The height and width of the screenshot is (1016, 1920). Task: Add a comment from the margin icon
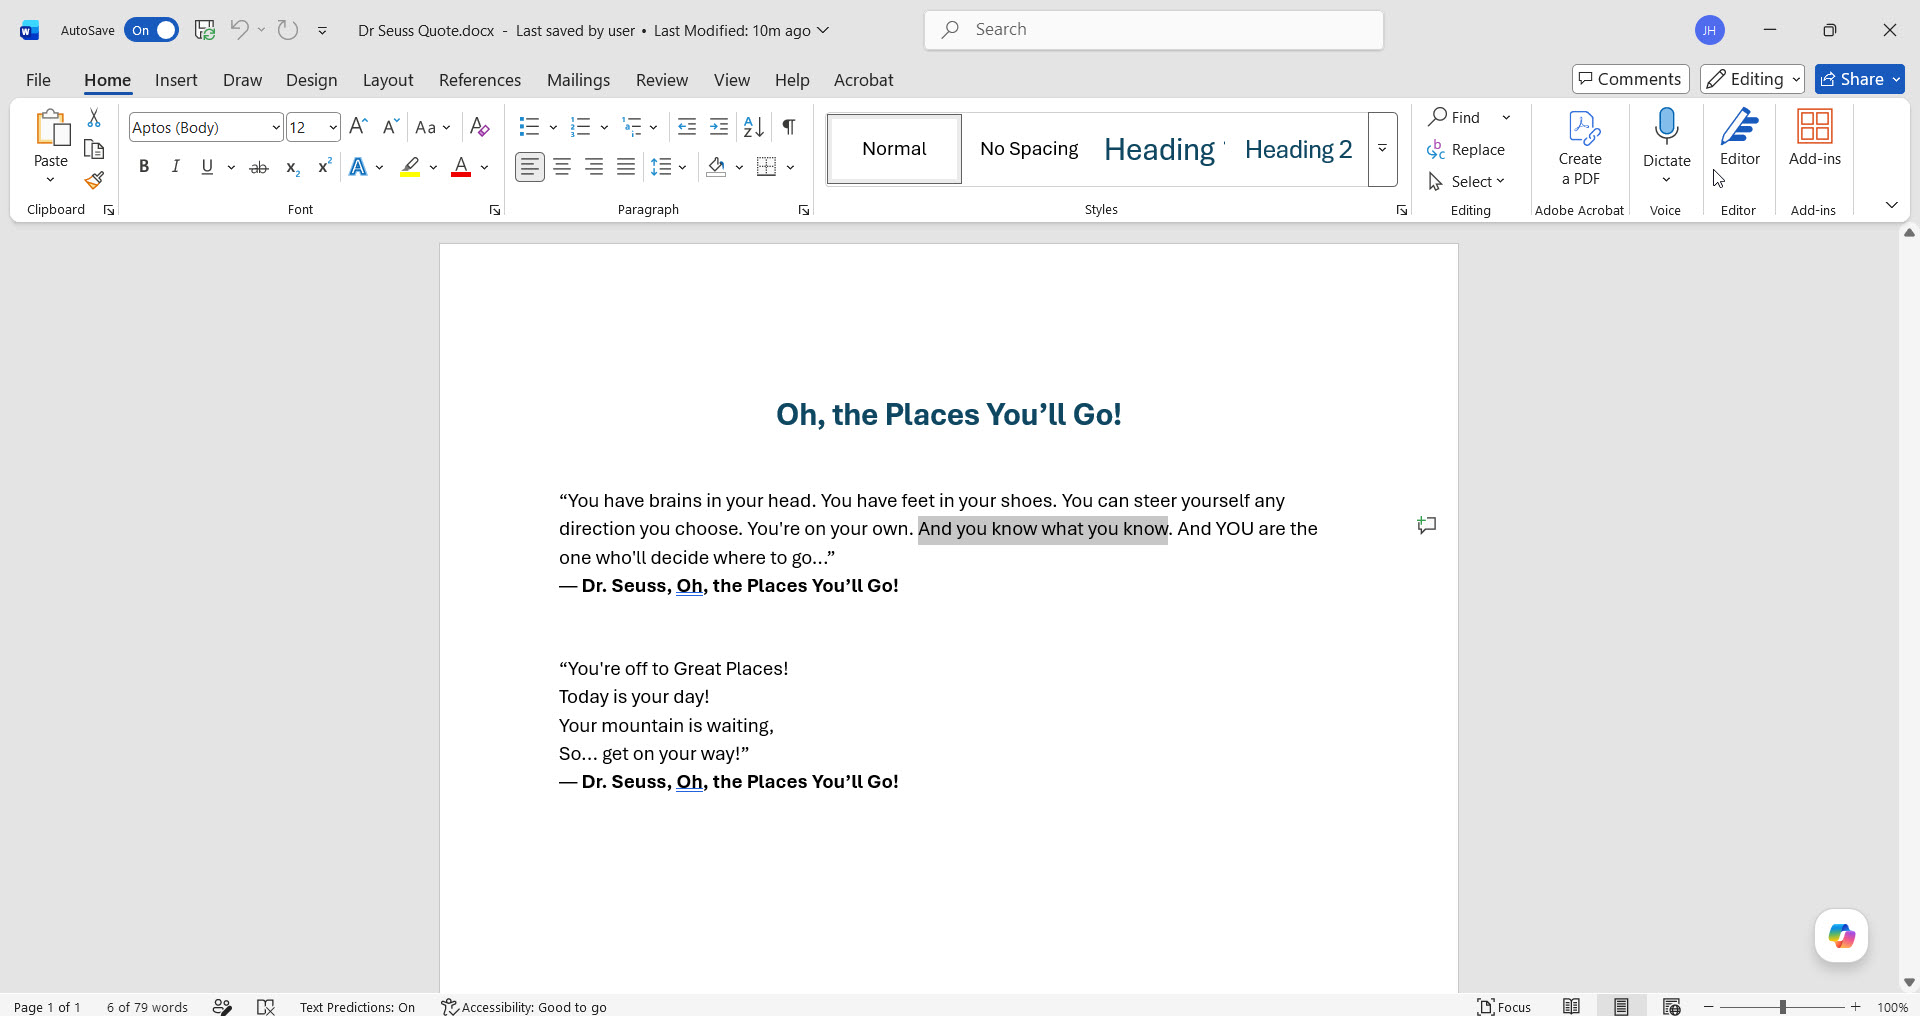(1427, 525)
